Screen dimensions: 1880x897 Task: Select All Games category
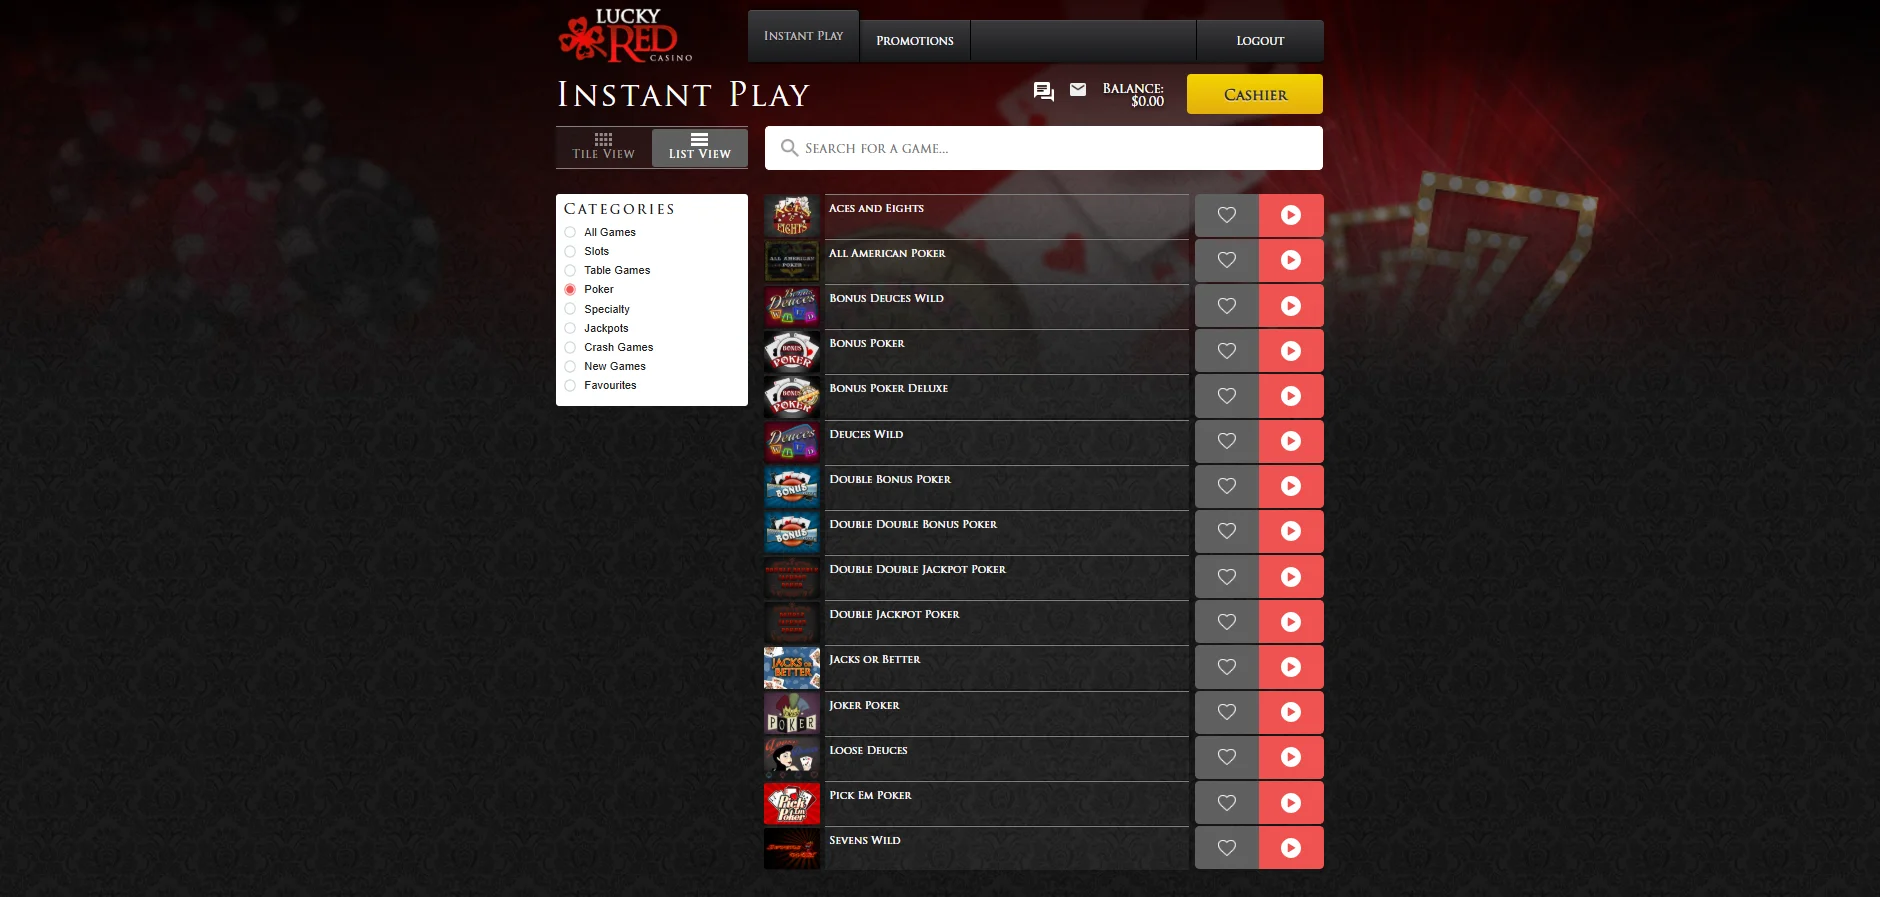coord(570,232)
